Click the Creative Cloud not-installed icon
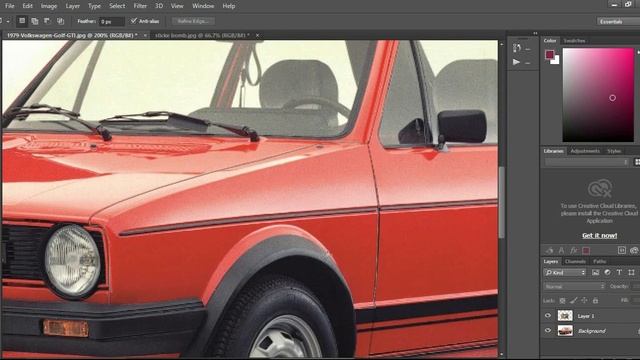Image resolution: width=640 pixels, height=360 pixels. click(600, 189)
